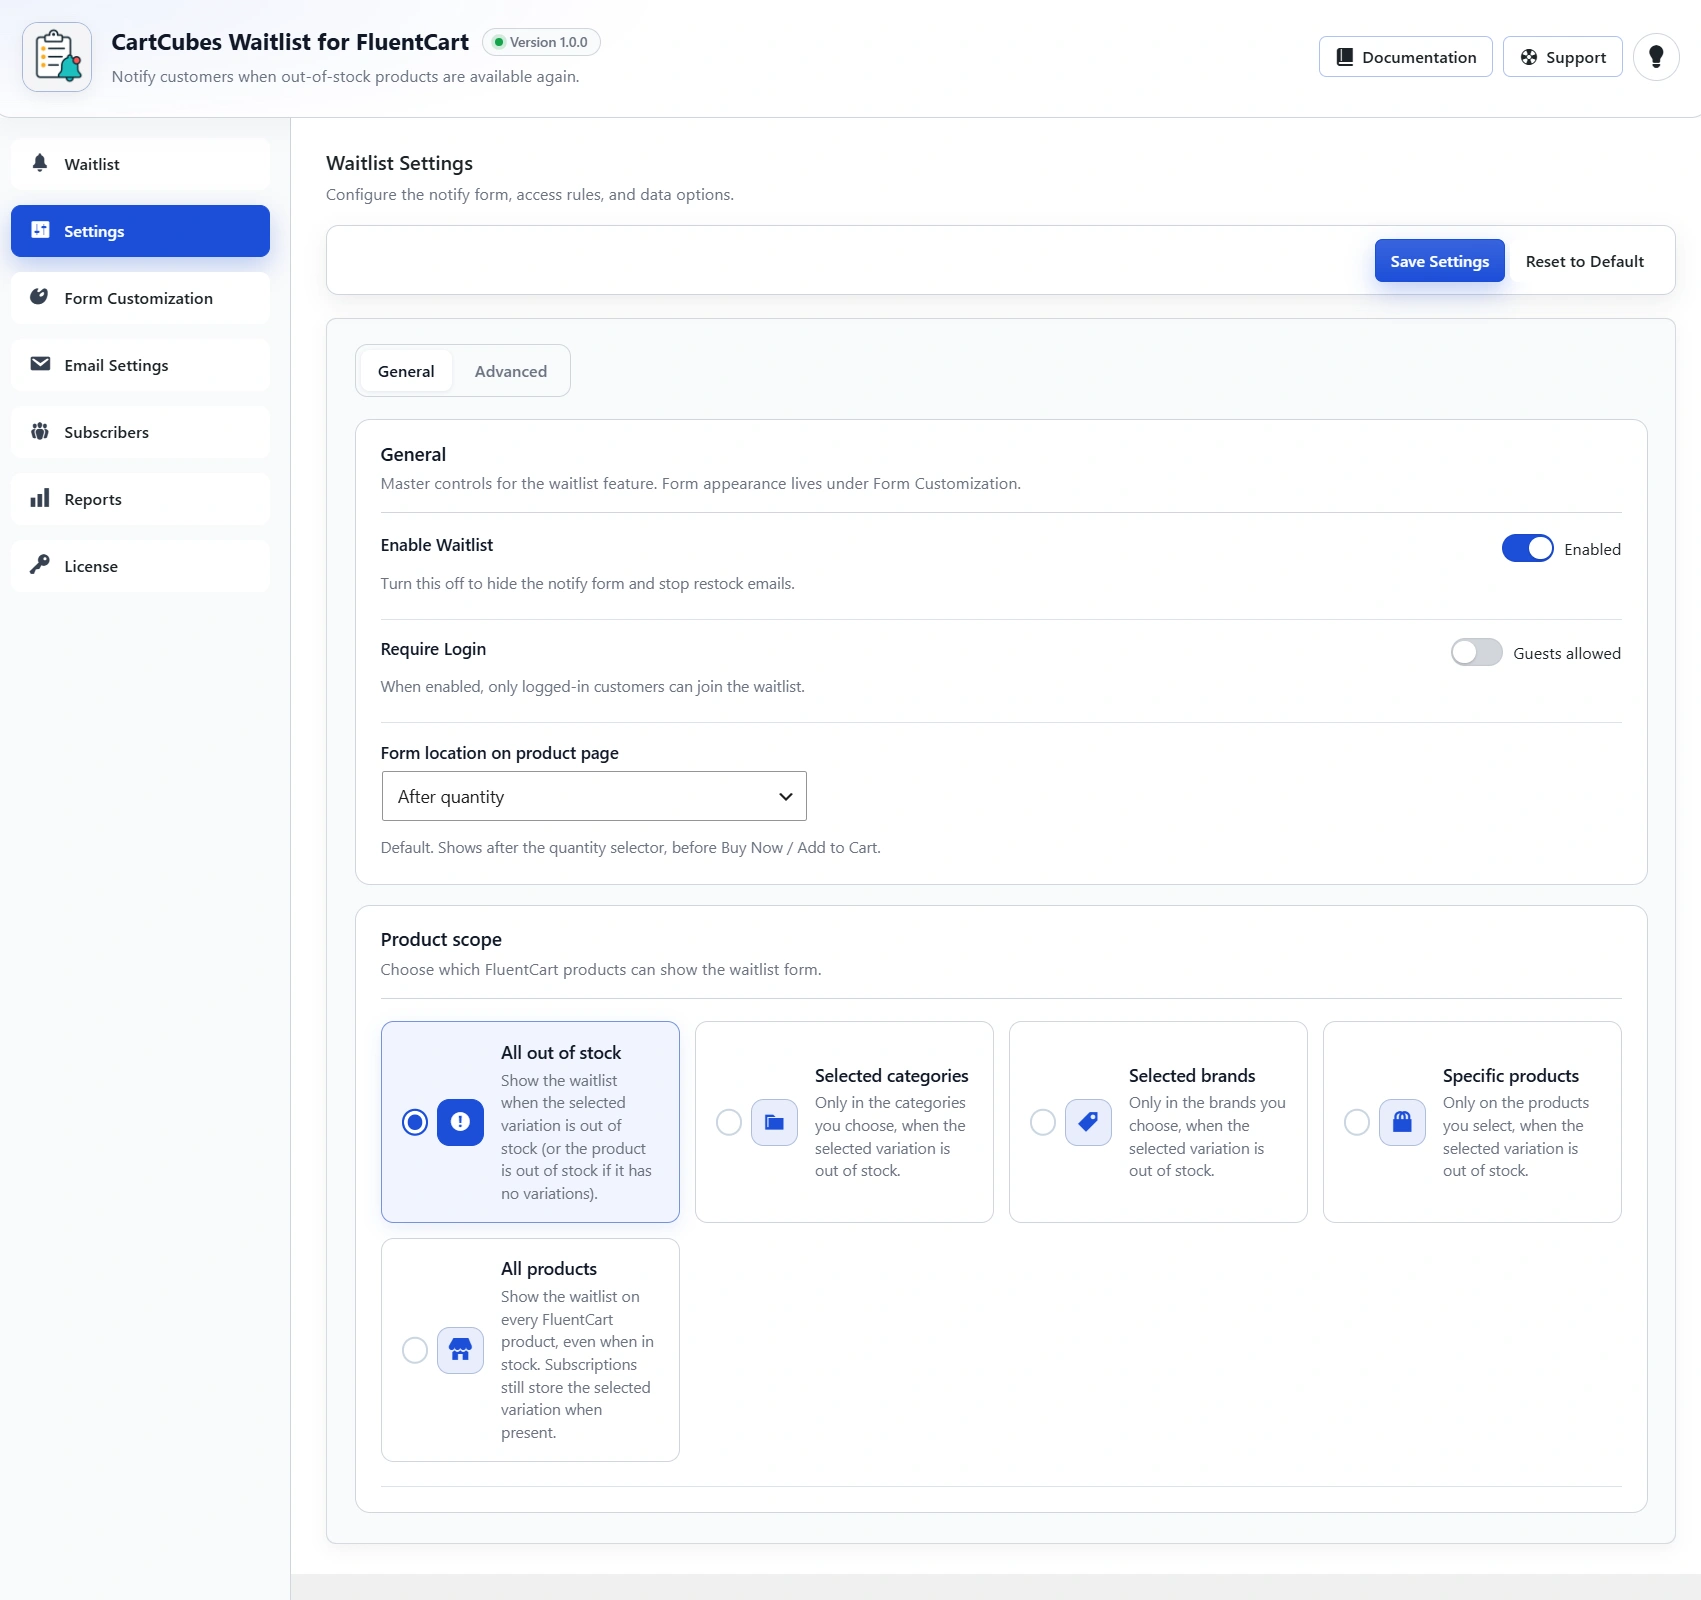Click the key icon for License

[x=40, y=565]
